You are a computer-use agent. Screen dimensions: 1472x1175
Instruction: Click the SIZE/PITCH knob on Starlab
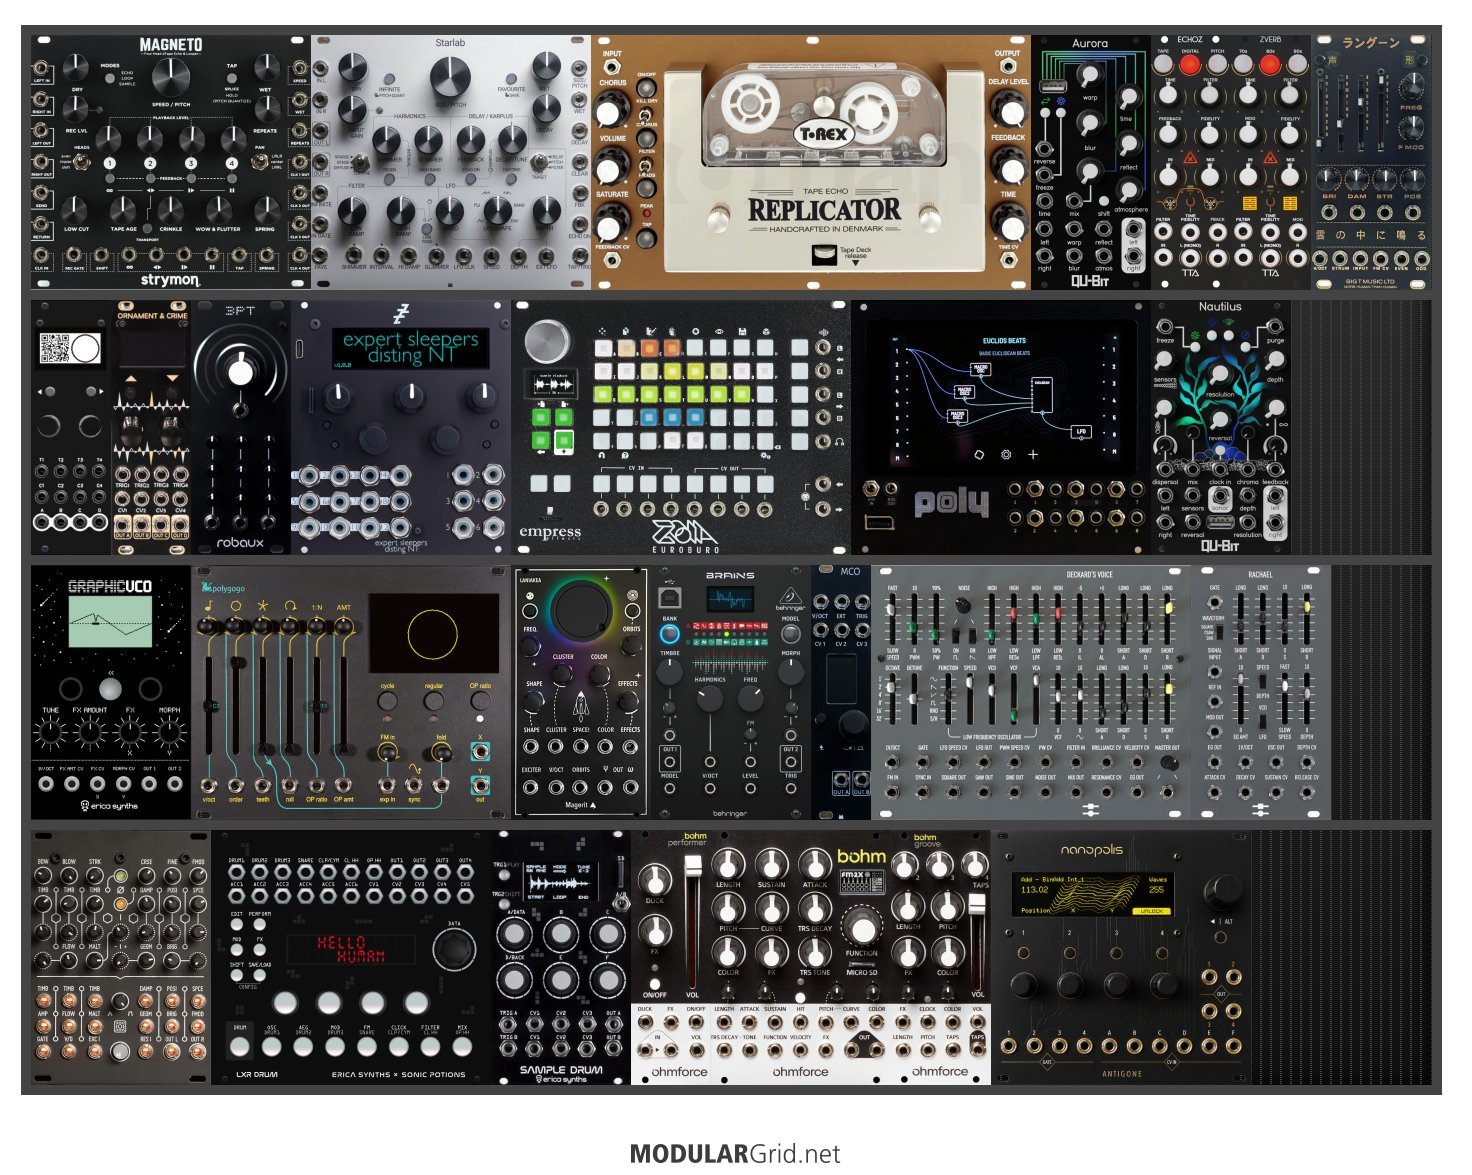point(450,78)
